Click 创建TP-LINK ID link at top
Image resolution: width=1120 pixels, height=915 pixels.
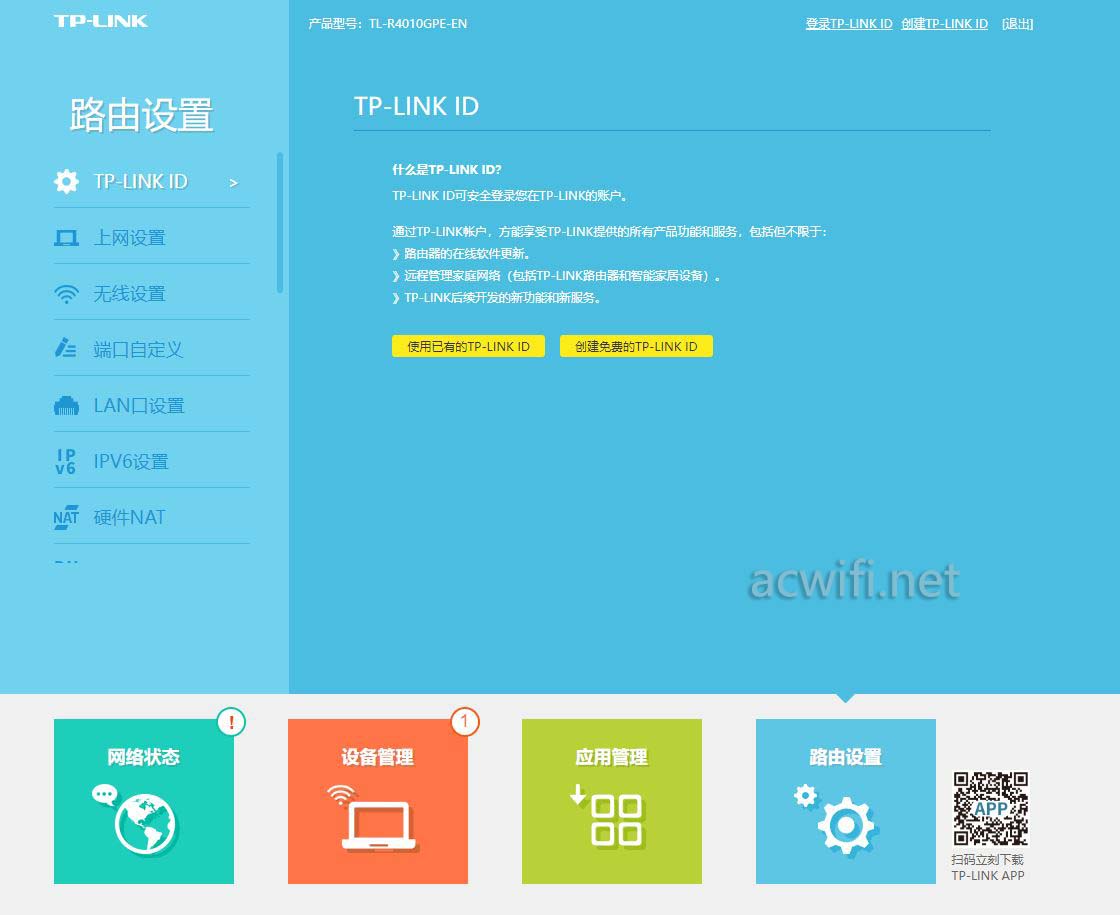[x=944, y=24]
